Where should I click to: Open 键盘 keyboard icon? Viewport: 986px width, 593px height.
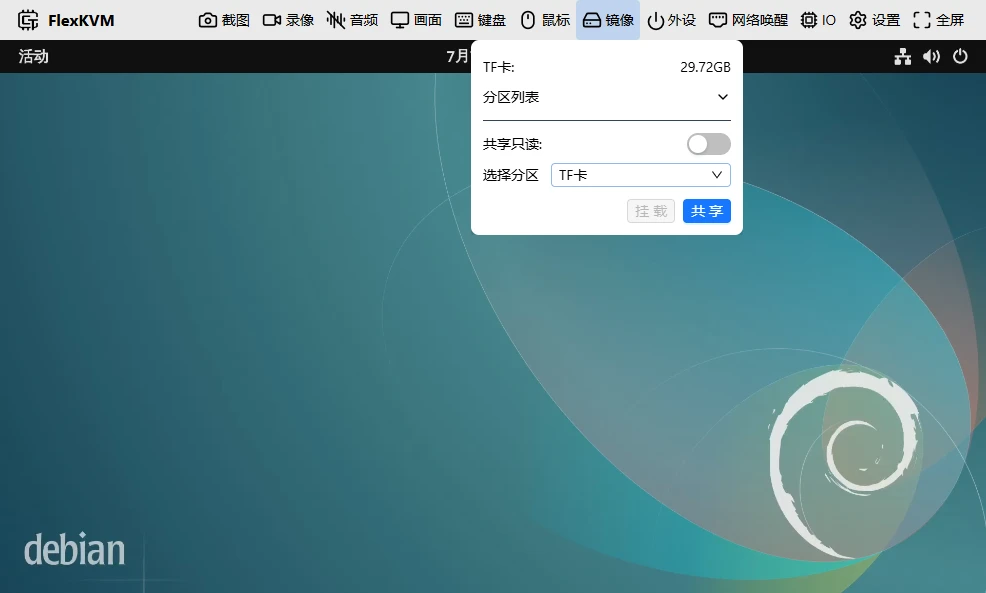click(464, 20)
